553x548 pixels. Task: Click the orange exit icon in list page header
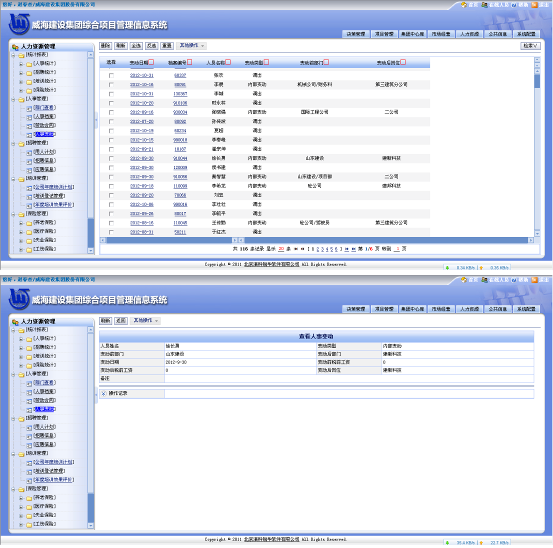click(535, 5)
